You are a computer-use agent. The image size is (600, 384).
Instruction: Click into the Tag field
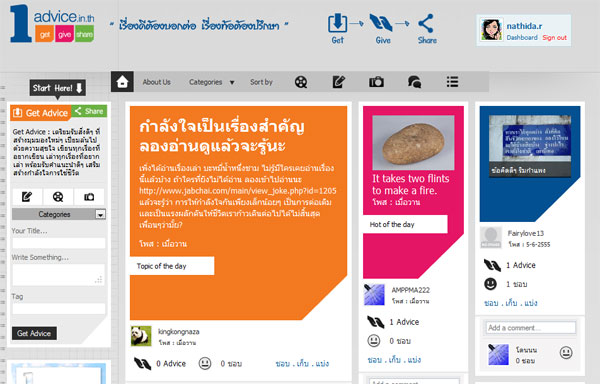pyautogui.click(x=59, y=309)
